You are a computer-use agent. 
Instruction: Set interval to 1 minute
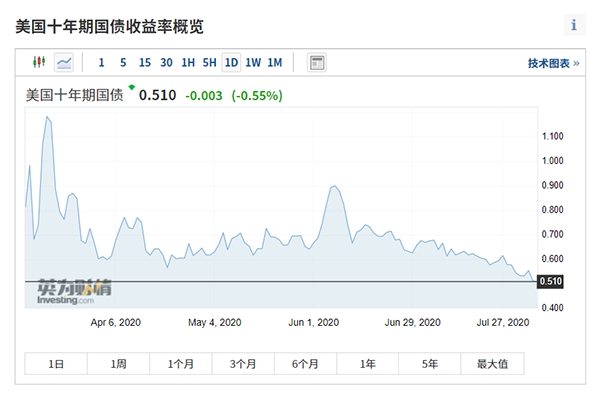101,62
